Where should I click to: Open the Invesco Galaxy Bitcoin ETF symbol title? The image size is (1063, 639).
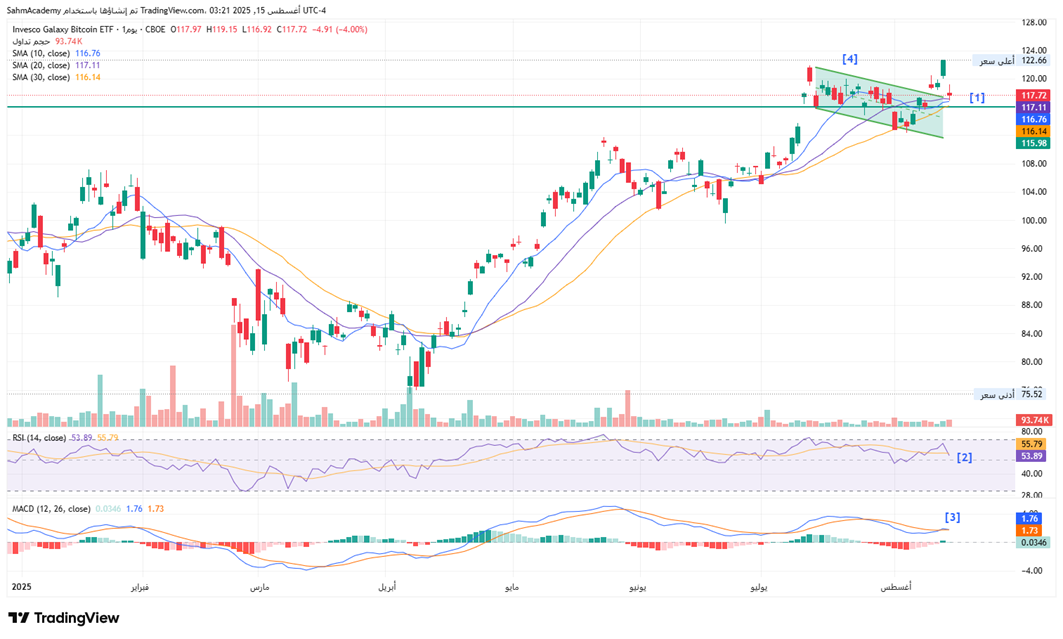[64, 29]
